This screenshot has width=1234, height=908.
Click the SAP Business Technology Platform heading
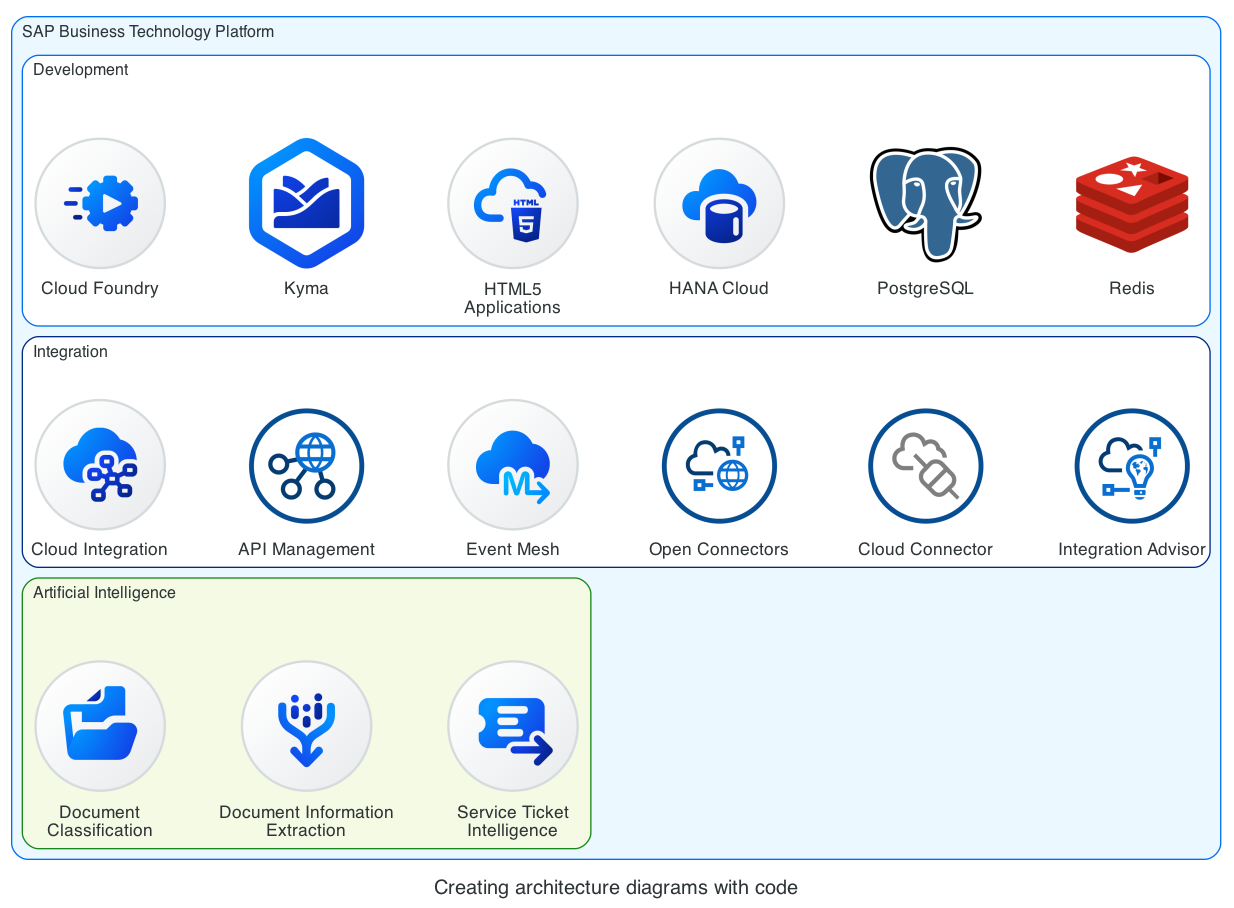pos(151,31)
